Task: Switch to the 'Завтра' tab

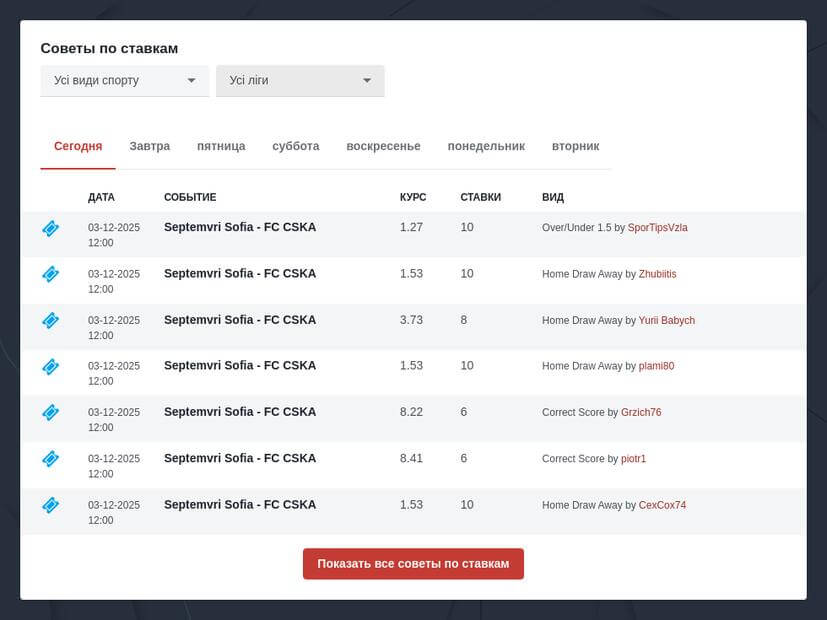Action: click(149, 146)
